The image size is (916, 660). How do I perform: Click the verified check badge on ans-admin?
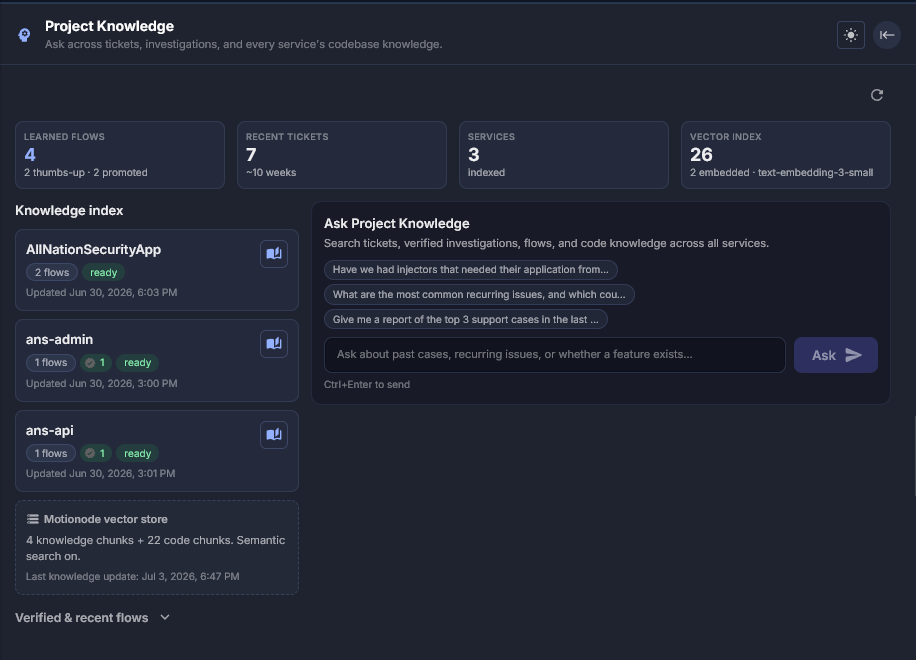coord(95,363)
